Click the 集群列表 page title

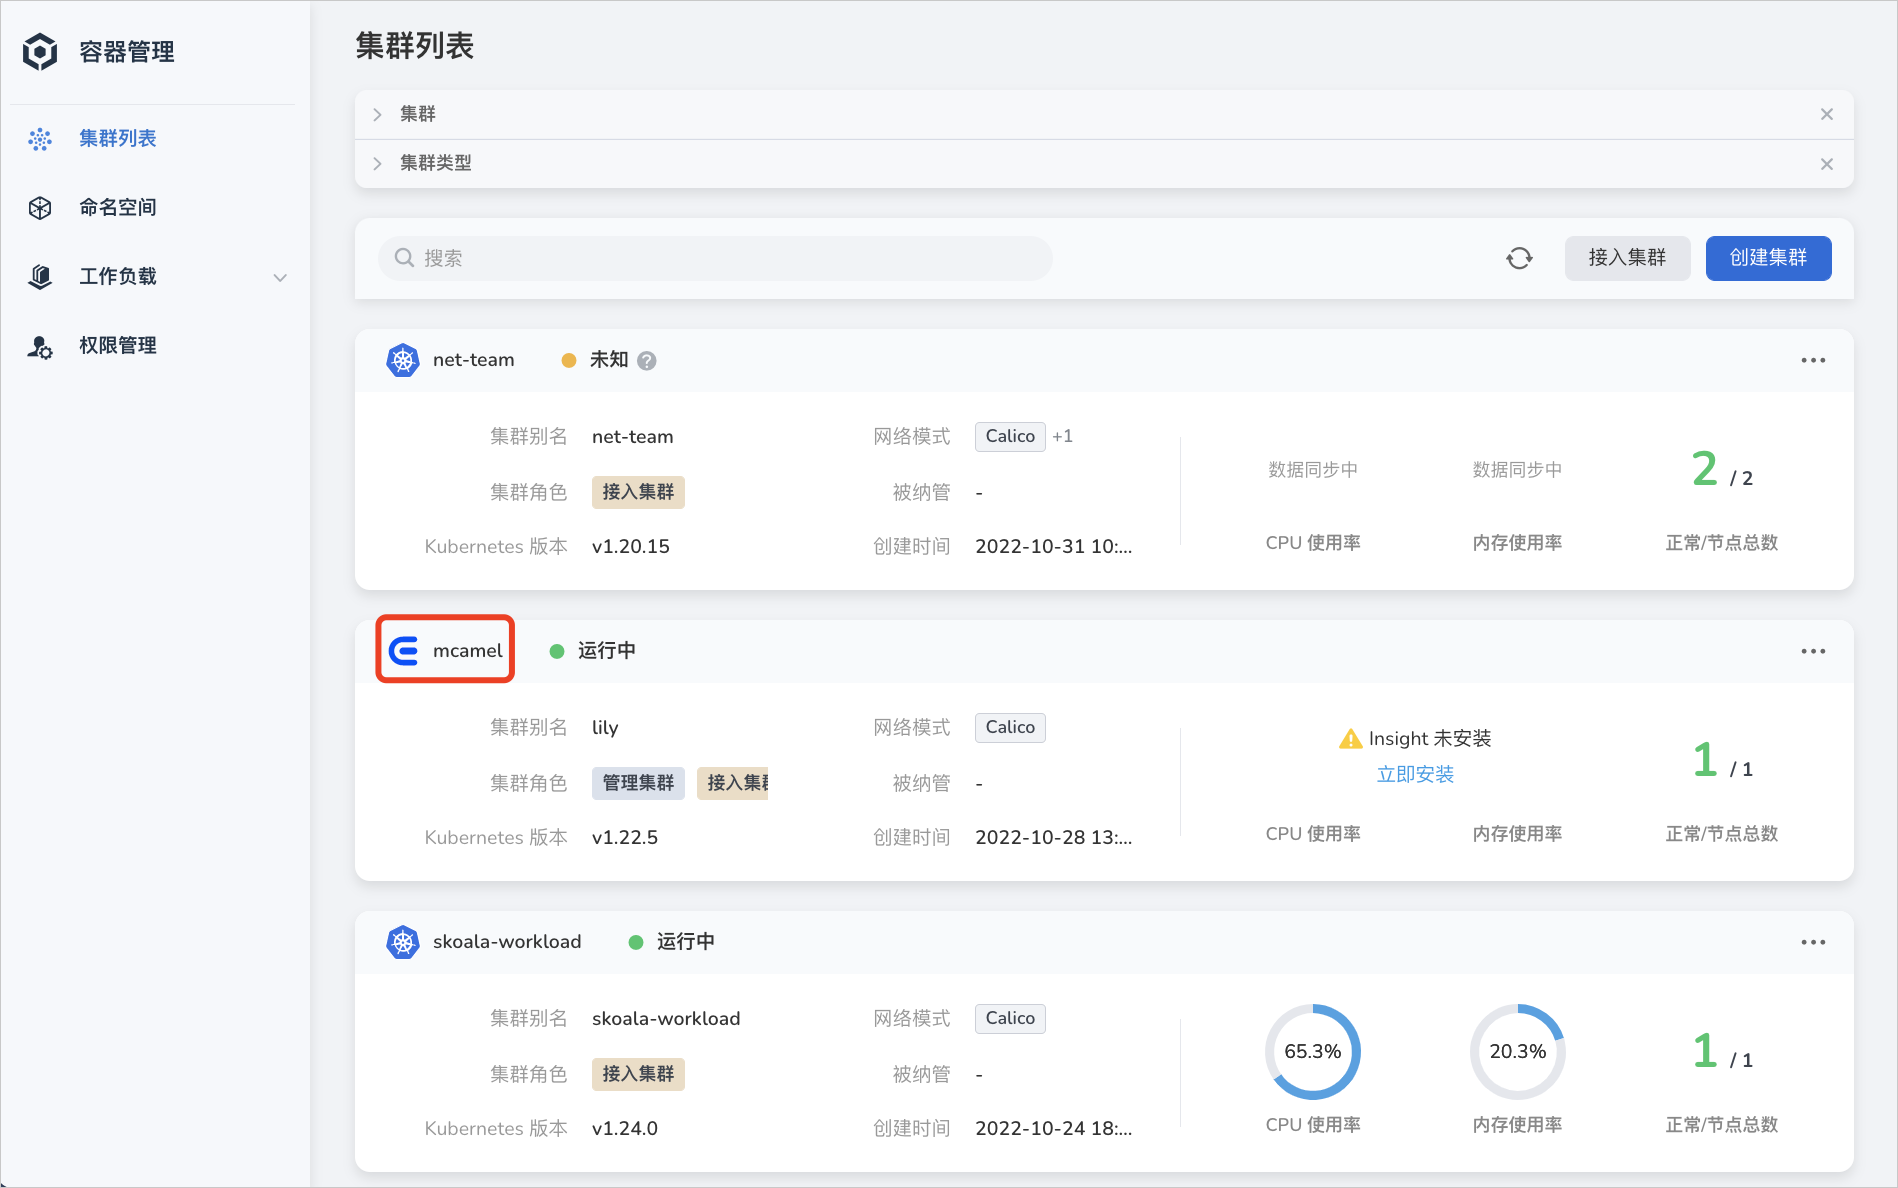tap(414, 46)
